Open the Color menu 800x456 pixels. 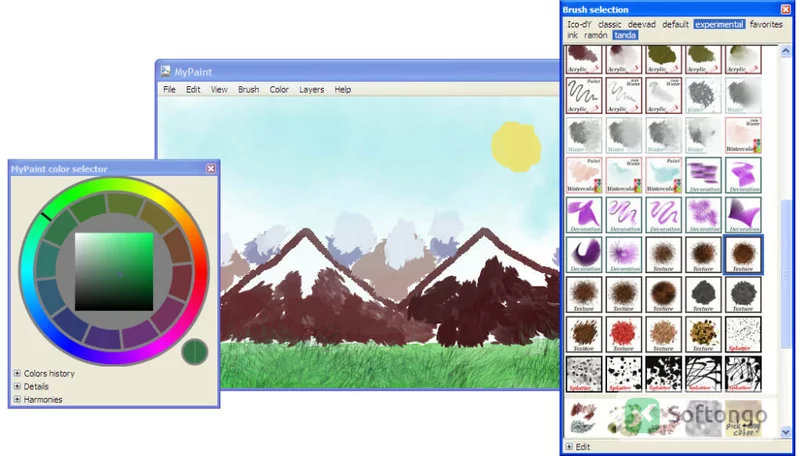coord(279,89)
